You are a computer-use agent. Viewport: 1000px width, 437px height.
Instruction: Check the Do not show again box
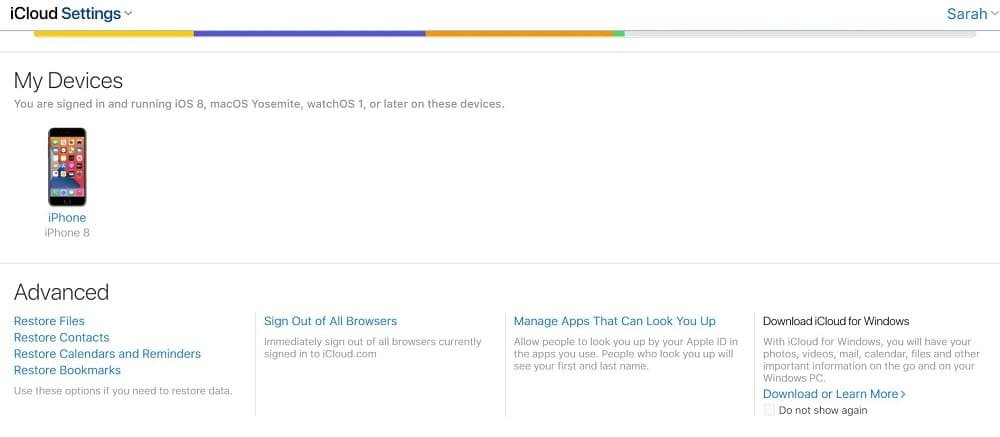click(x=769, y=410)
